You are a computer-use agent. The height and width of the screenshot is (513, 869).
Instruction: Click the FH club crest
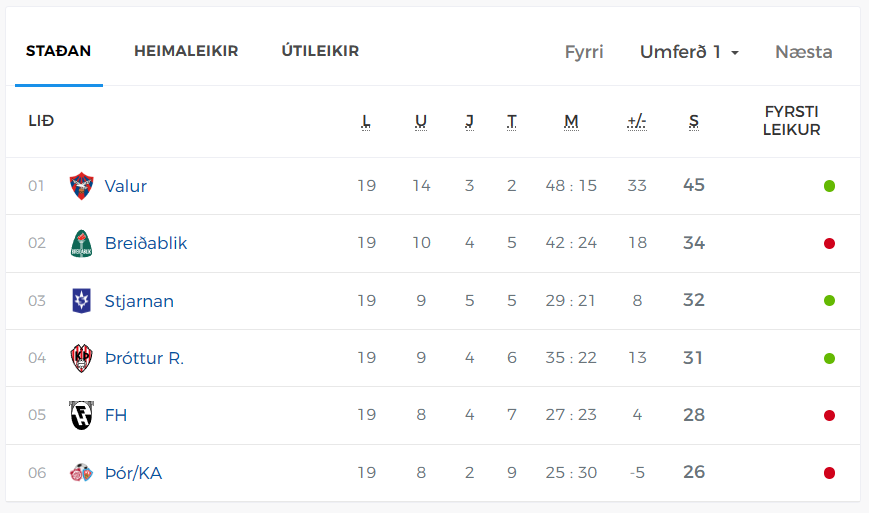[x=81, y=415]
